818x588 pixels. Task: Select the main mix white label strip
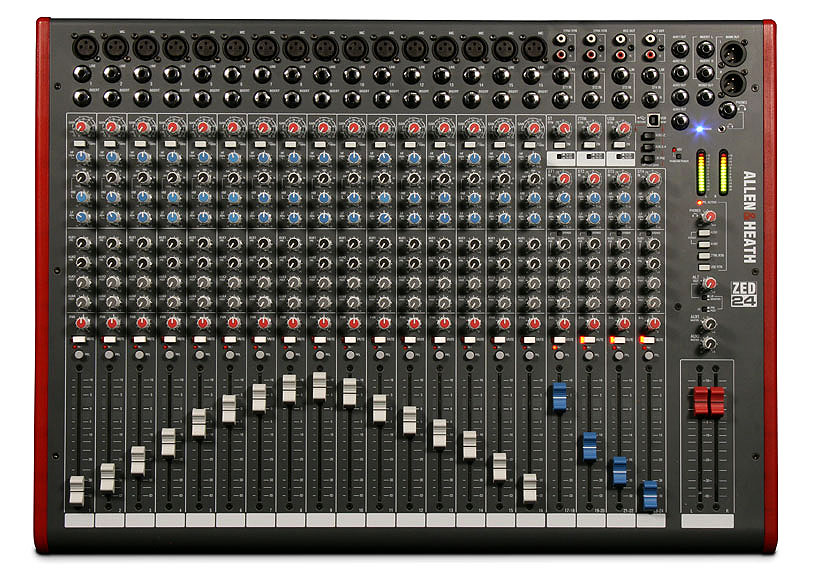click(707, 521)
